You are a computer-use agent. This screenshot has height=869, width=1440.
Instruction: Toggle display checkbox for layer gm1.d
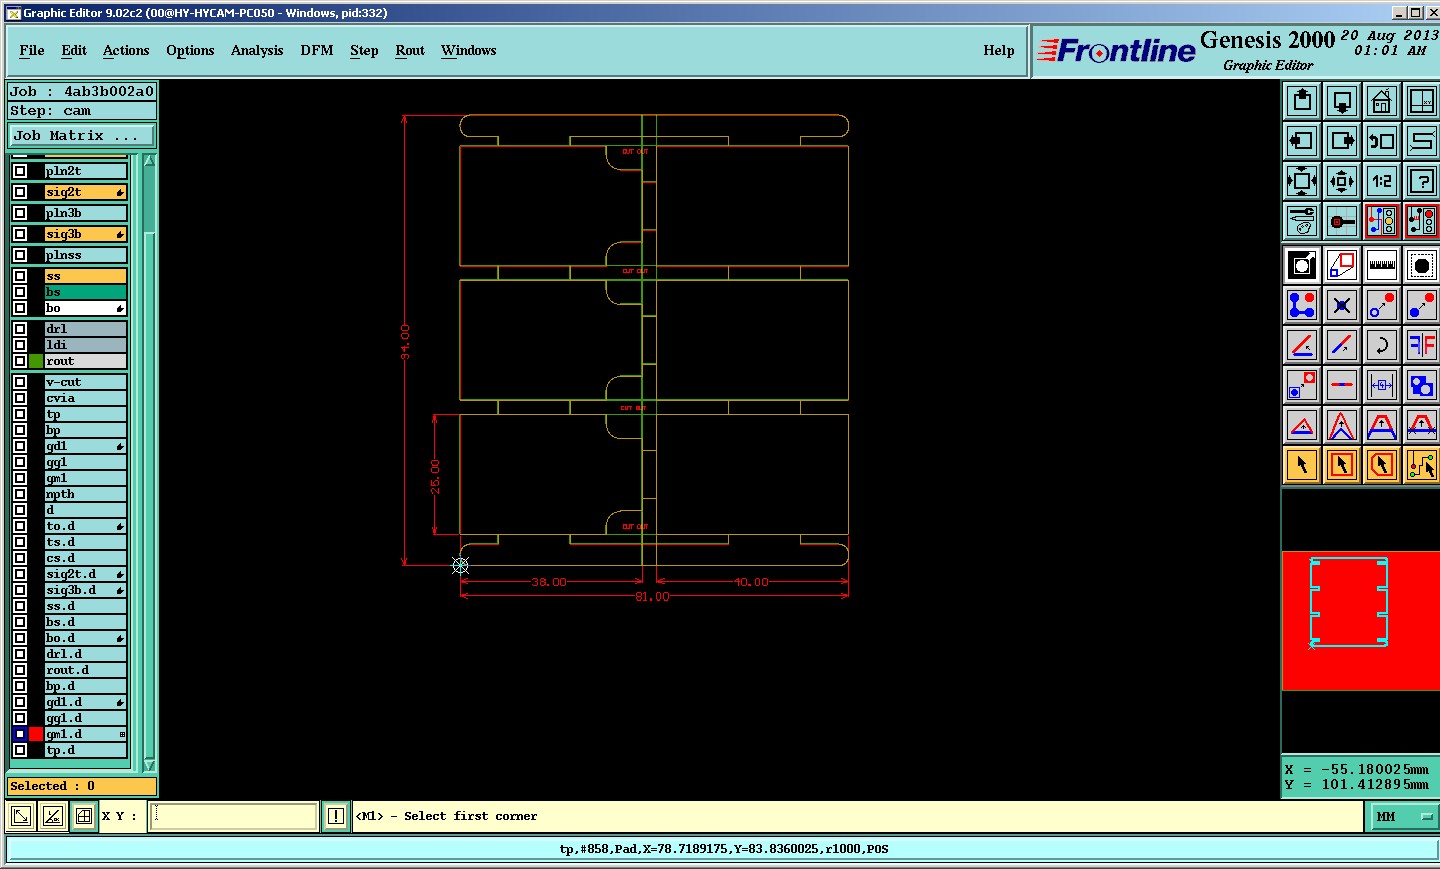click(20, 734)
